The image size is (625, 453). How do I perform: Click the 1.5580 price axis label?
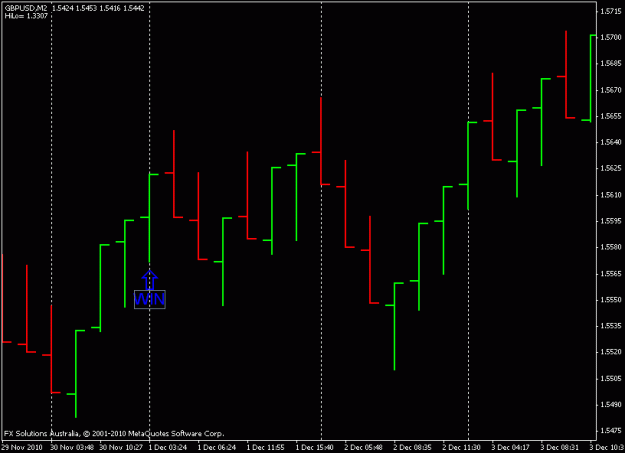[611, 247]
